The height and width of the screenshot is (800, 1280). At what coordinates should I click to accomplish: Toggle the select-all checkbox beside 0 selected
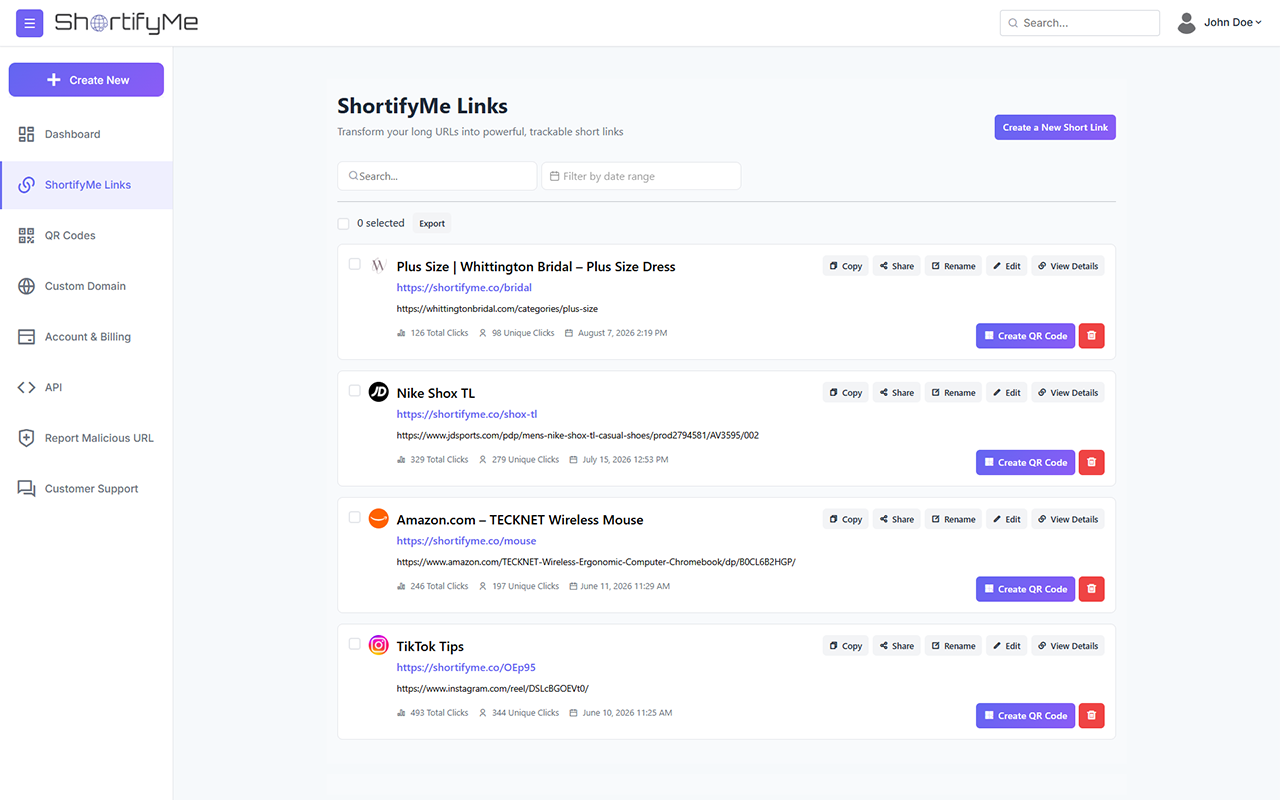click(344, 224)
